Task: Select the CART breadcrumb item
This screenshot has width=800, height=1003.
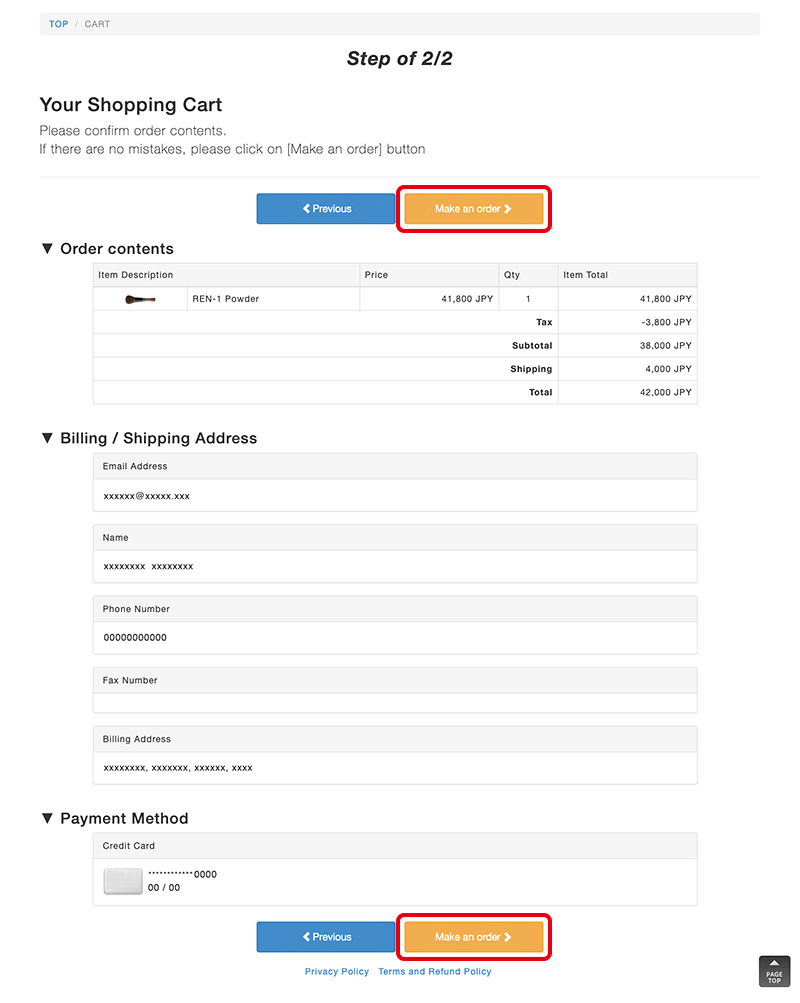Action: [x=97, y=24]
